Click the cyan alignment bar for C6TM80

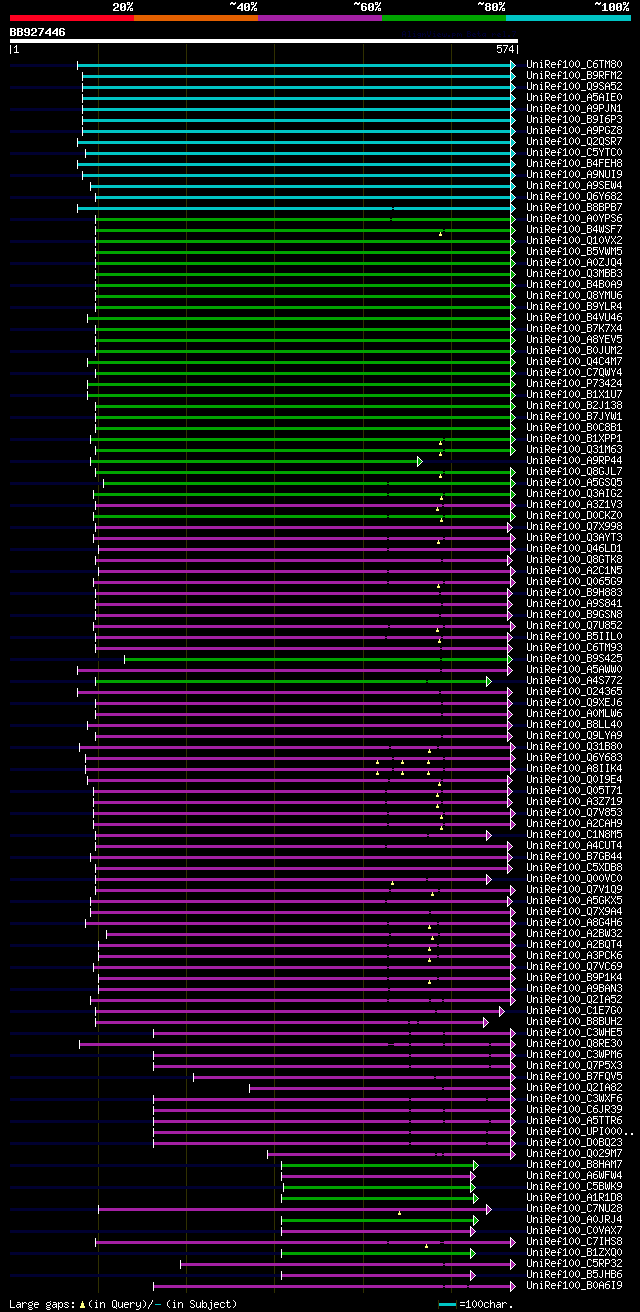point(297,65)
